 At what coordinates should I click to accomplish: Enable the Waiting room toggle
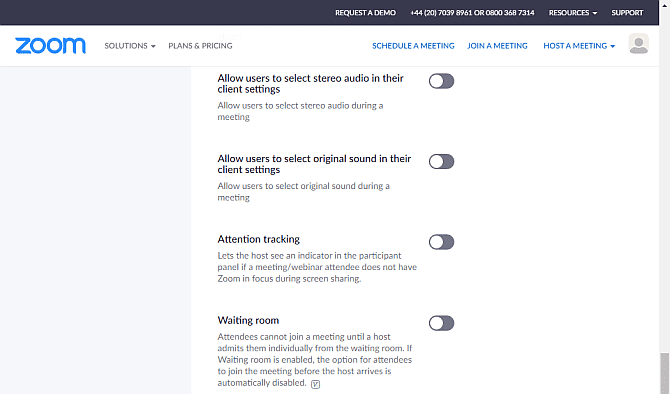point(441,323)
